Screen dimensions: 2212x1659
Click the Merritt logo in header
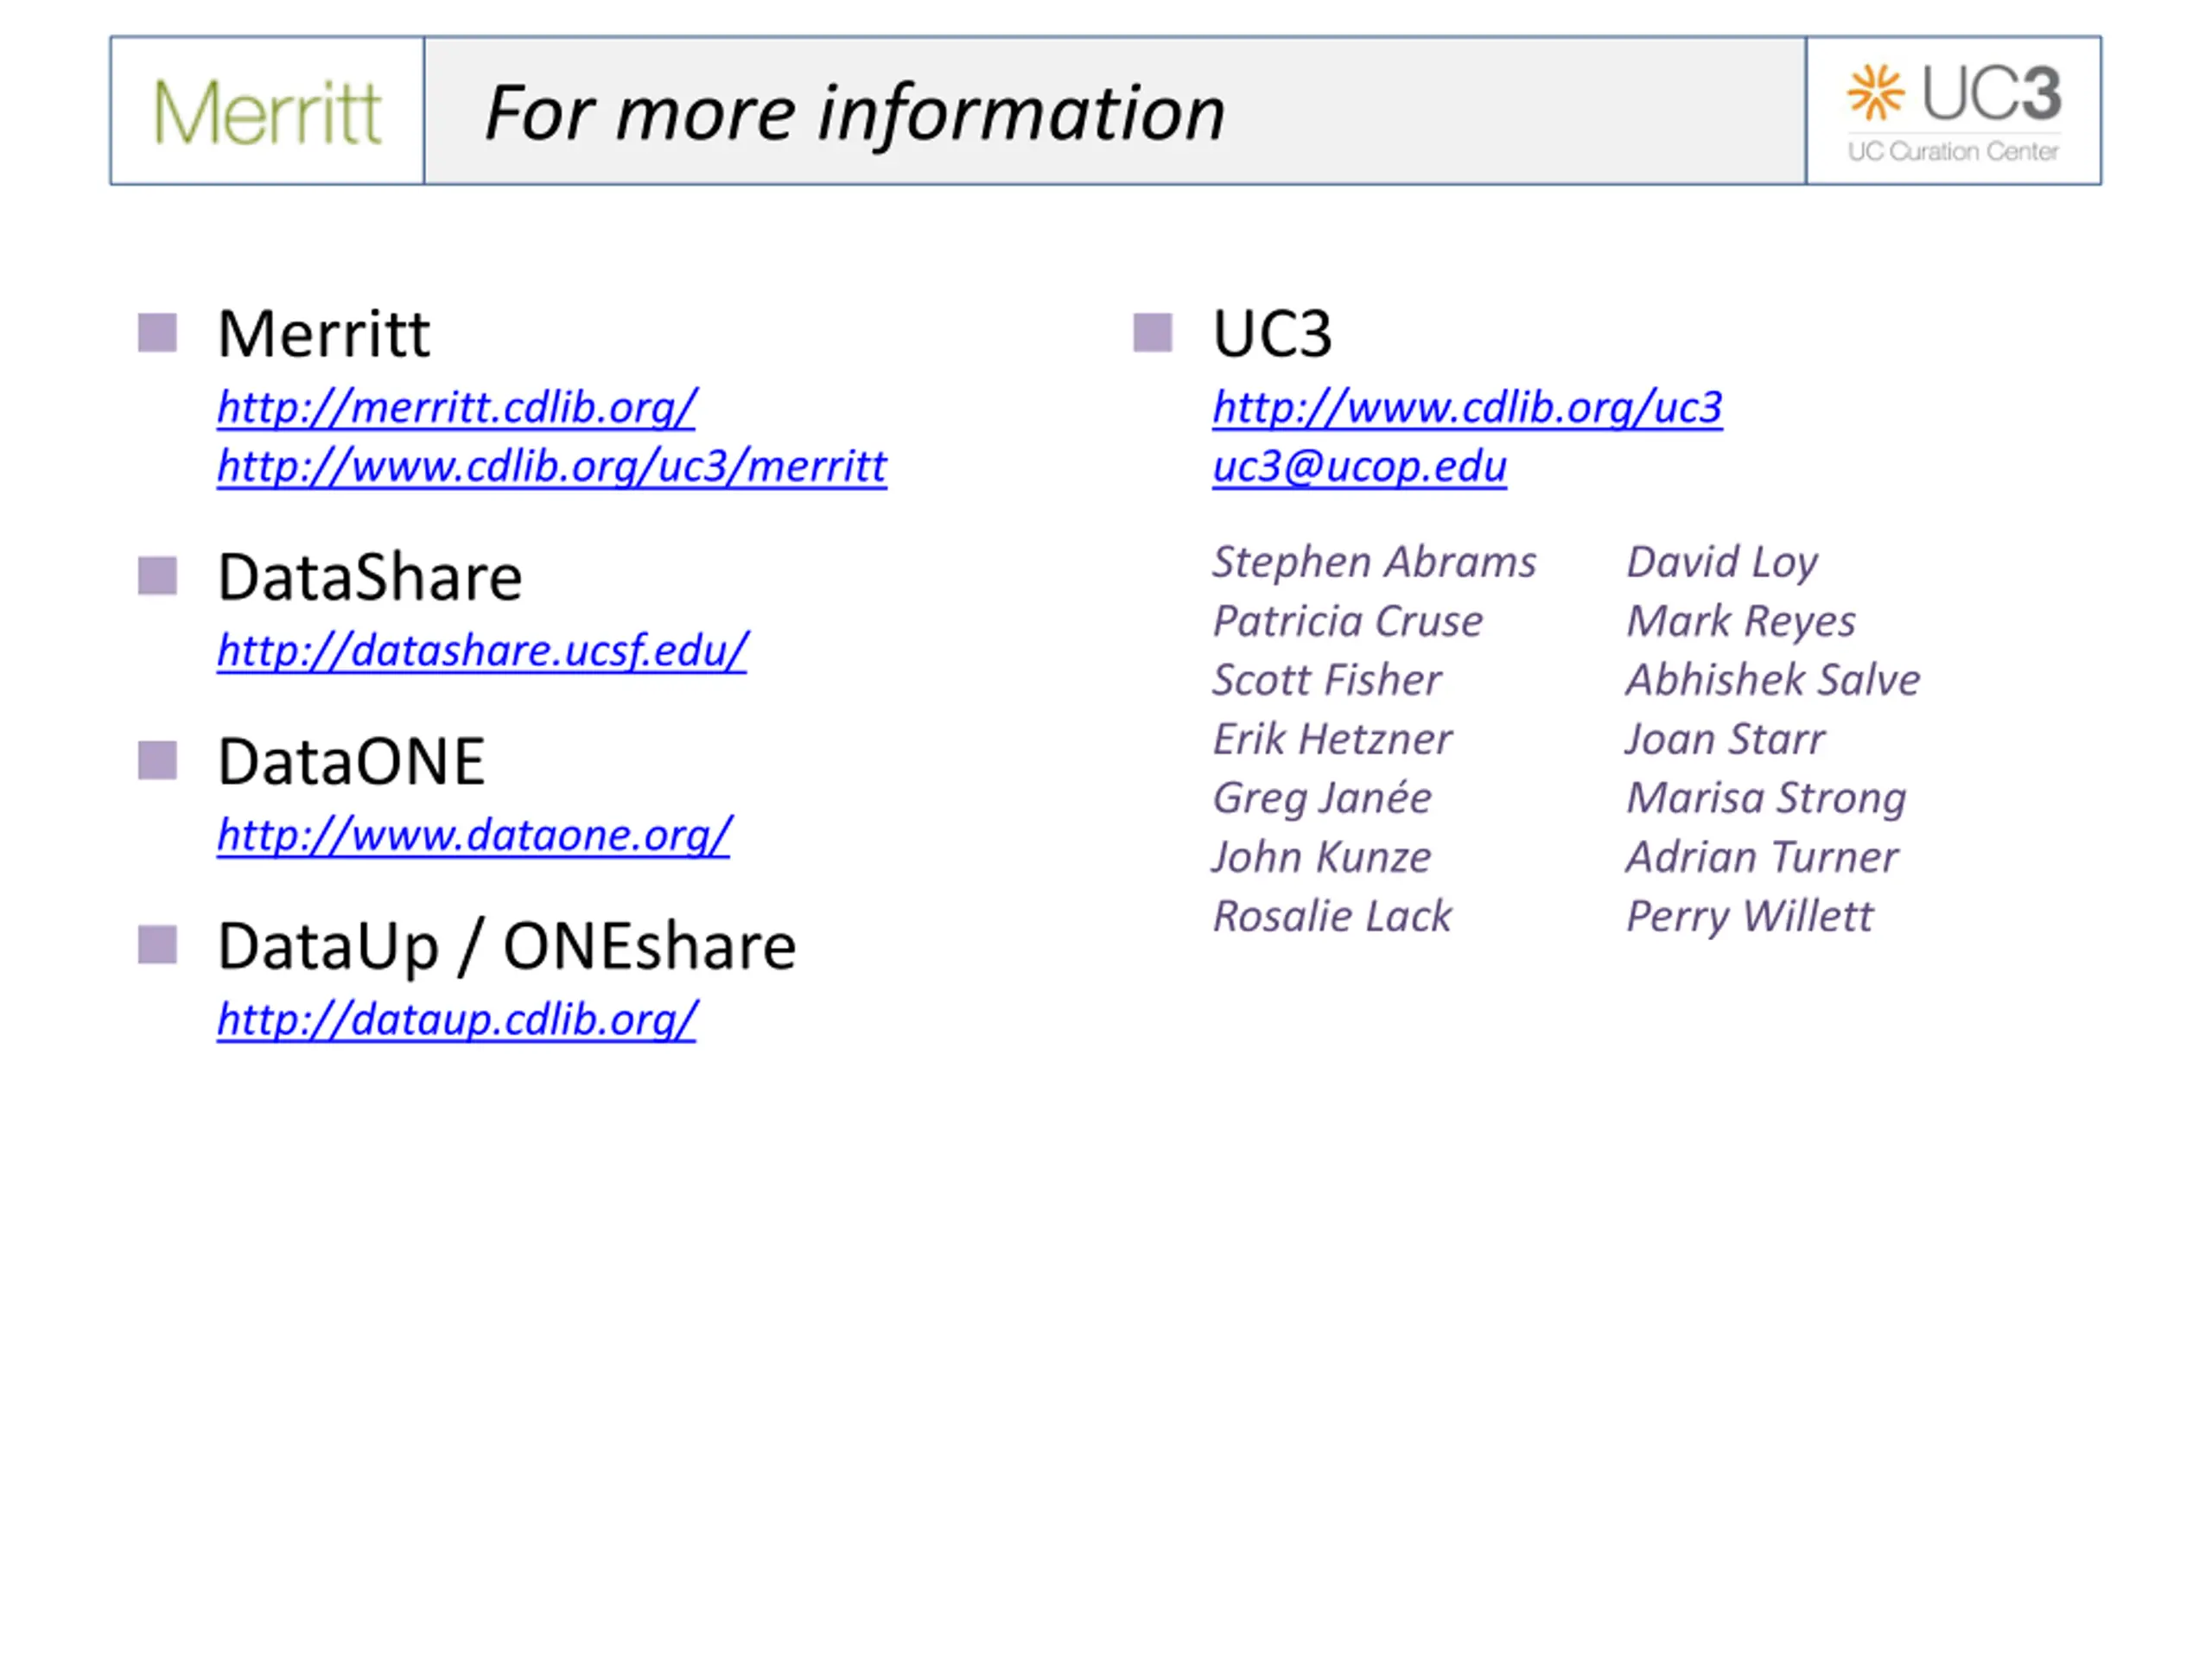click(x=267, y=112)
